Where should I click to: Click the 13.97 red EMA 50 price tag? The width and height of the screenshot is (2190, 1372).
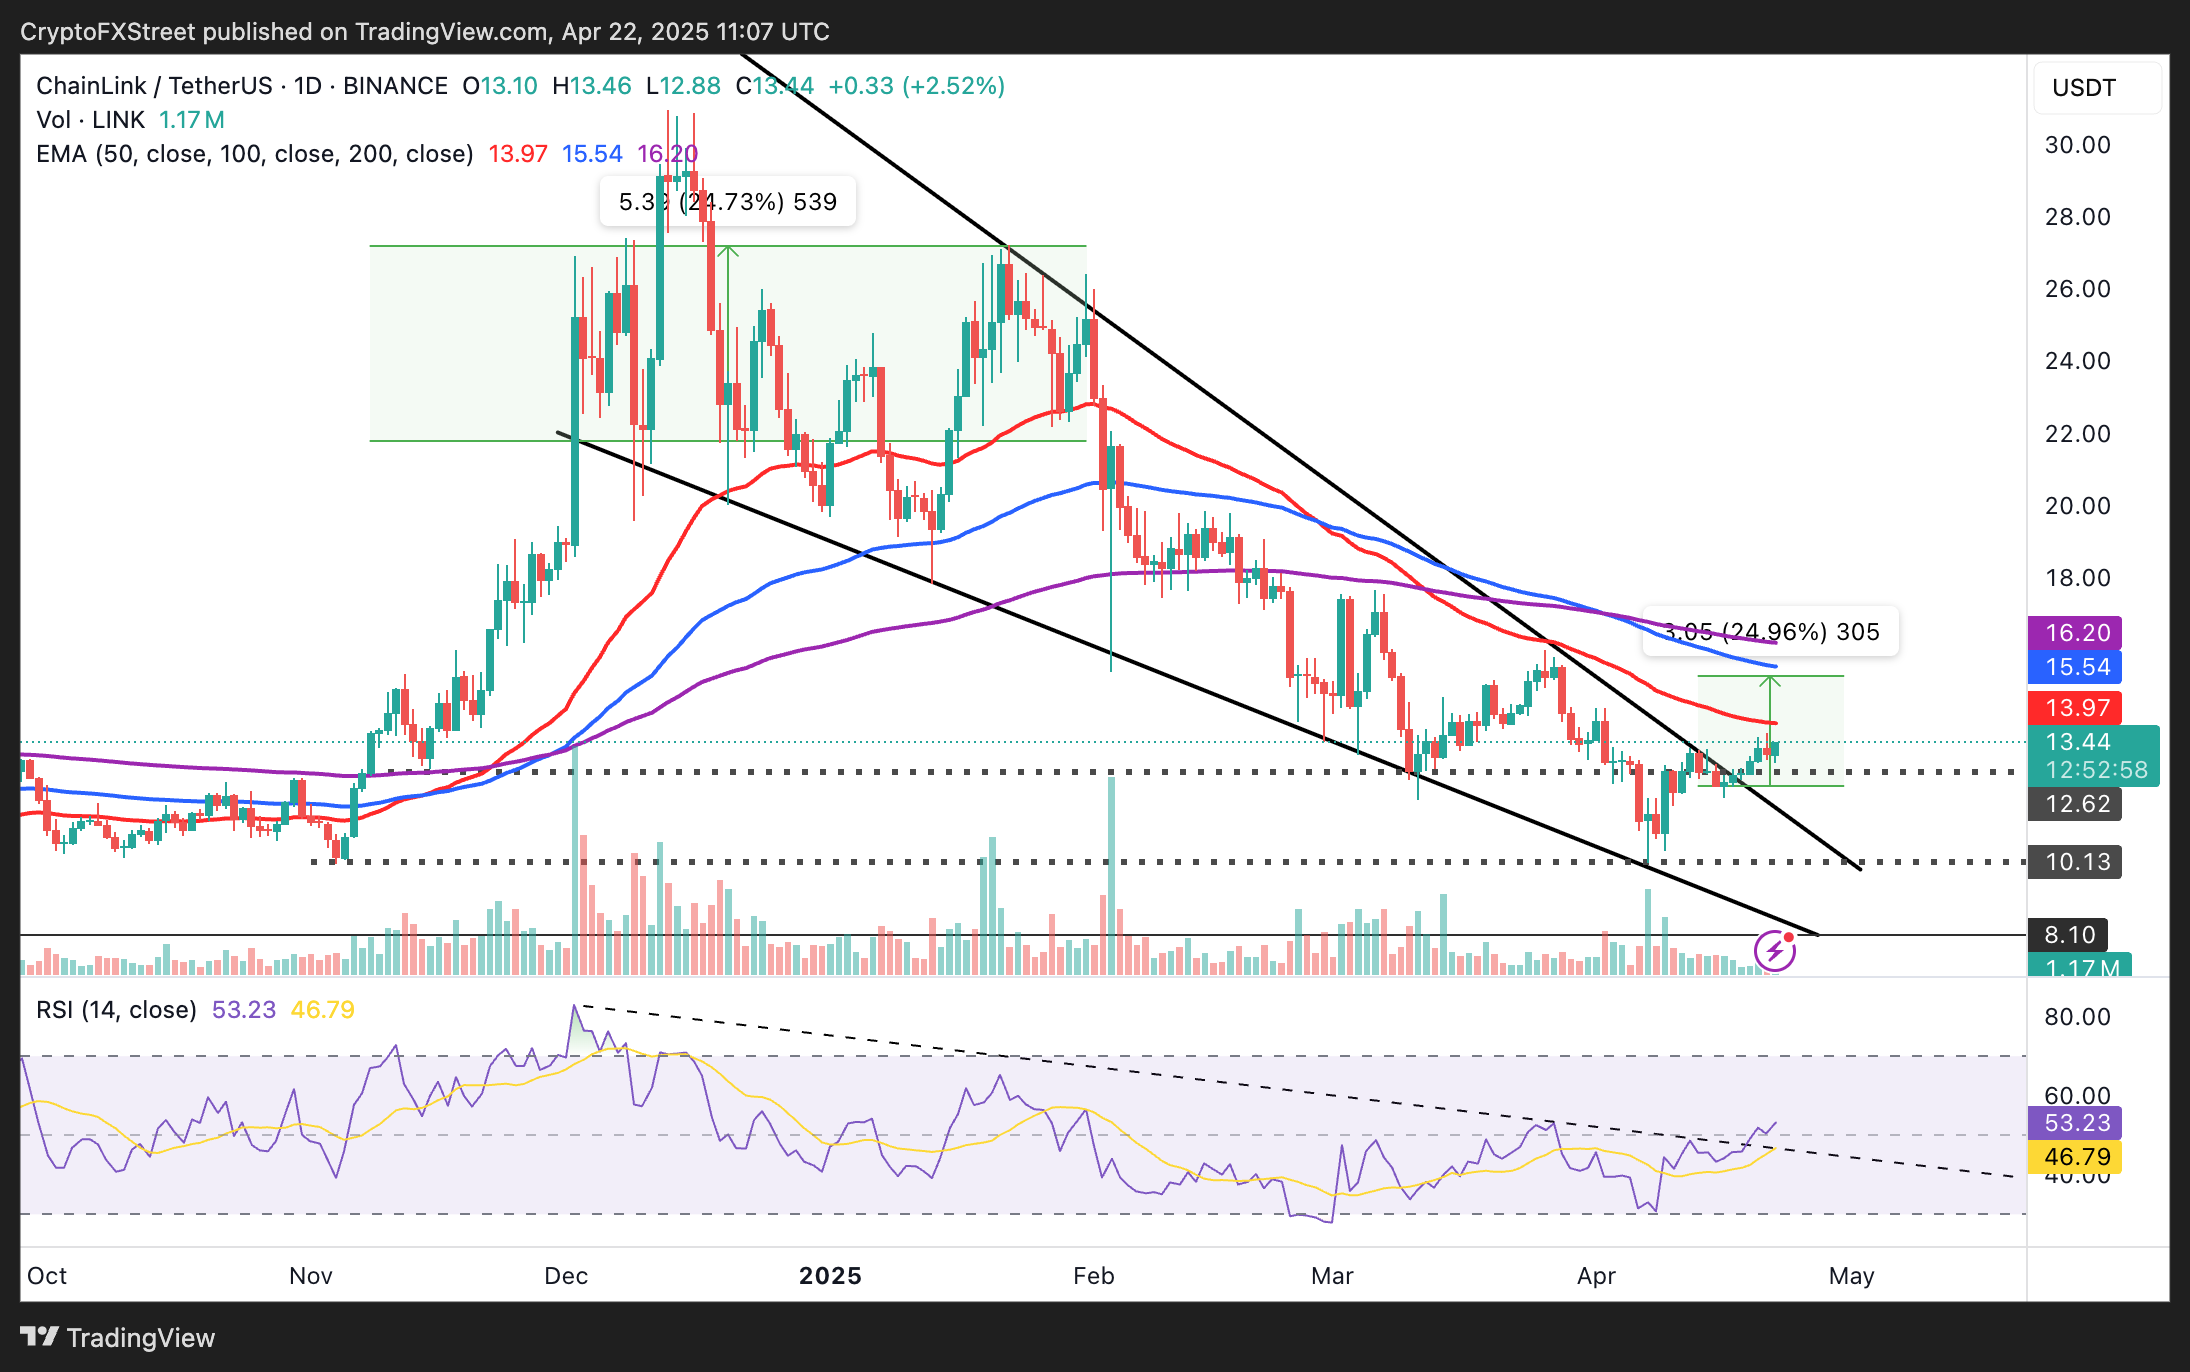[2076, 708]
